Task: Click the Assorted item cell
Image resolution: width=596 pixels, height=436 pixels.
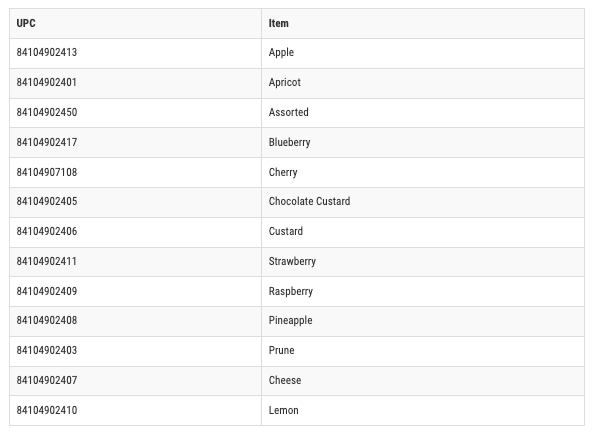Action: [x=423, y=113]
